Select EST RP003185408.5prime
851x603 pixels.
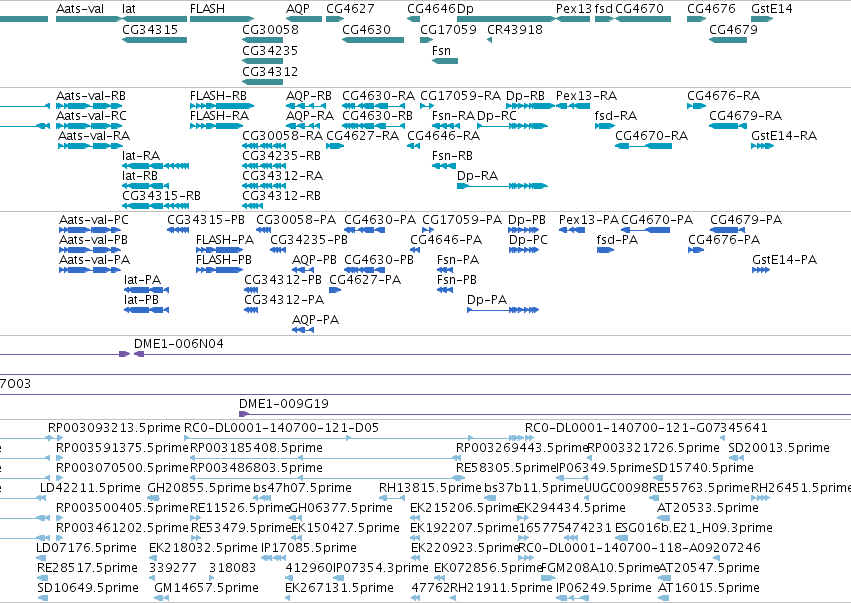point(256,448)
